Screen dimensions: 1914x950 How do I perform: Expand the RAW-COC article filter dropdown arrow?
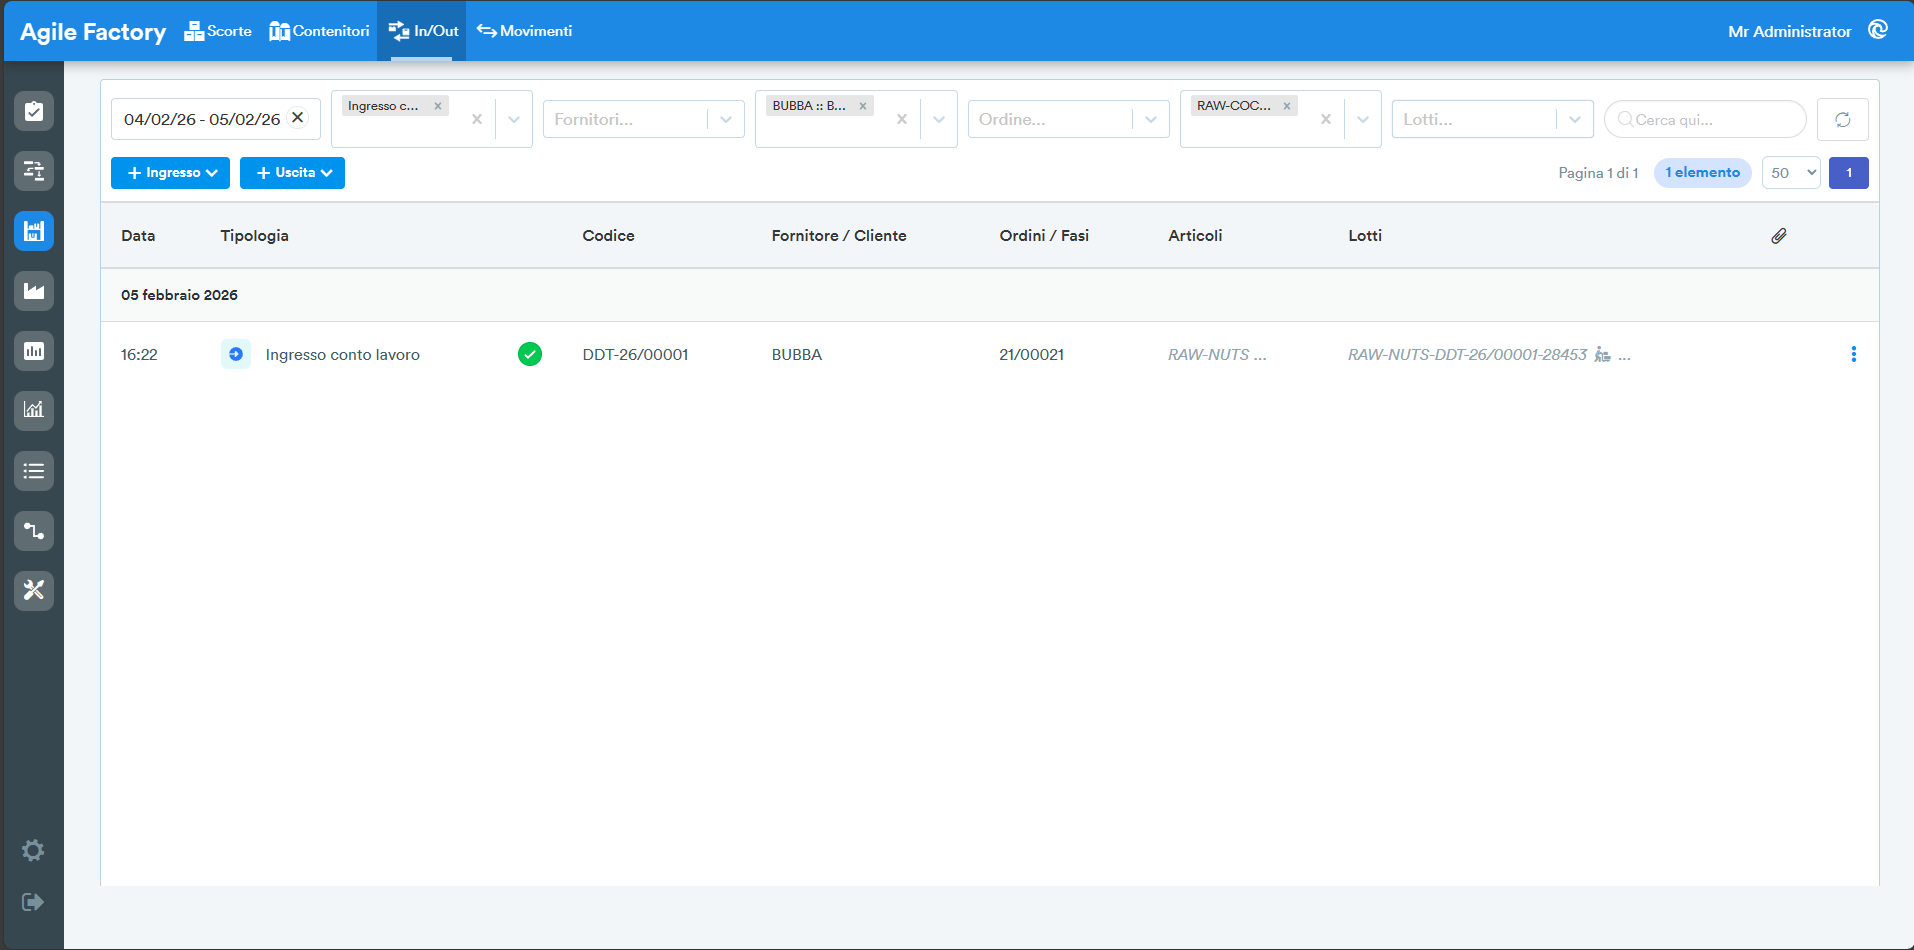(x=1363, y=119)
